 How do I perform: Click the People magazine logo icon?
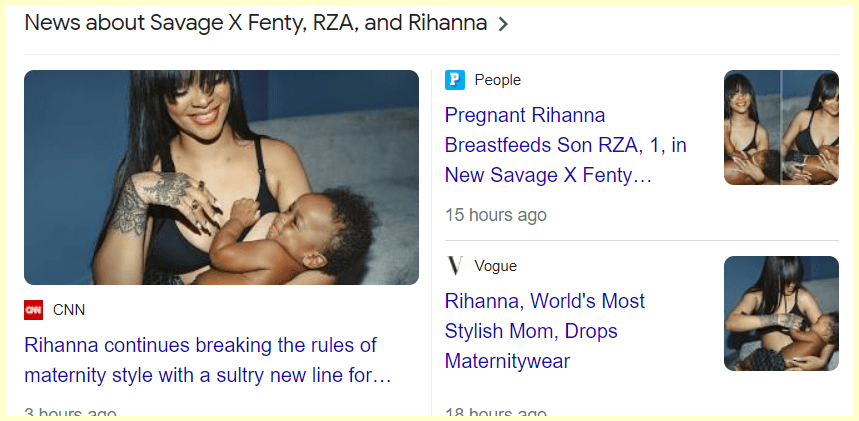[x=455, y=80]
